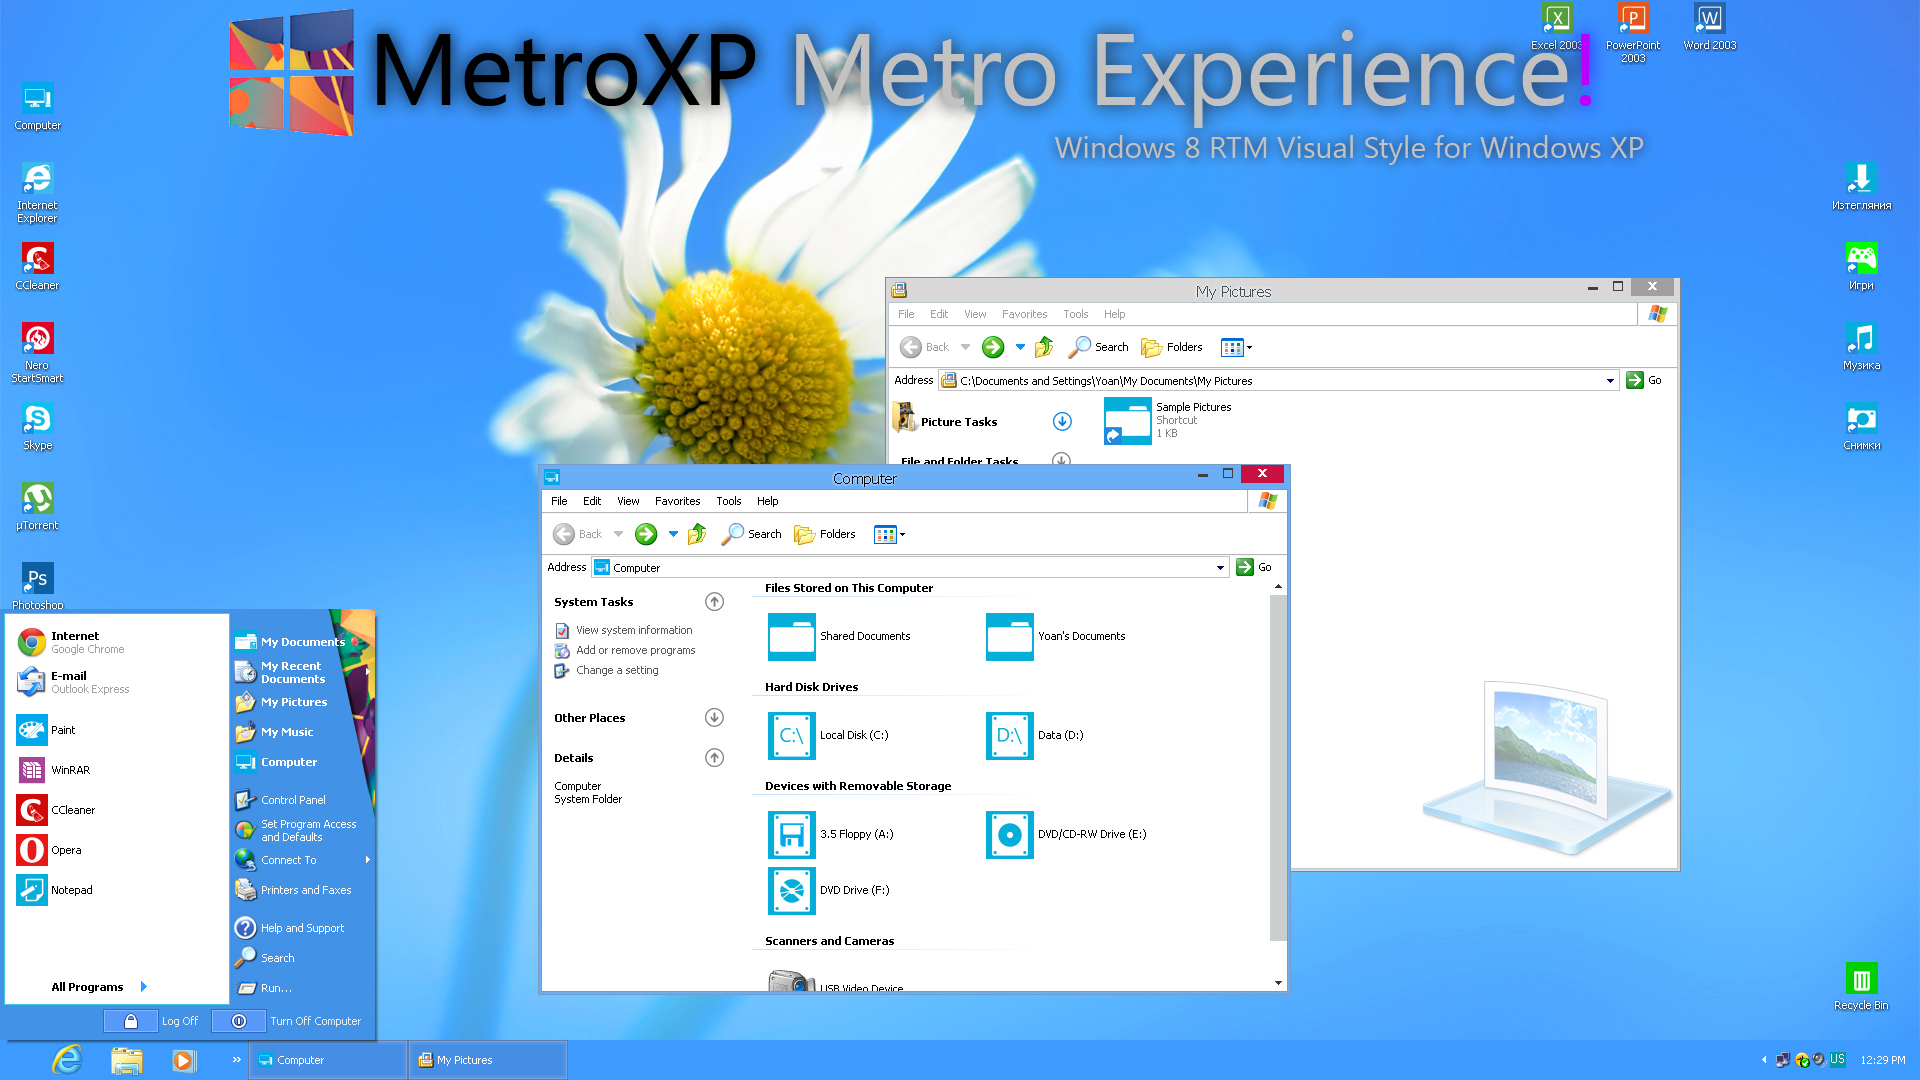Click Go button in My Pictures window

(x=1644, y=380)
